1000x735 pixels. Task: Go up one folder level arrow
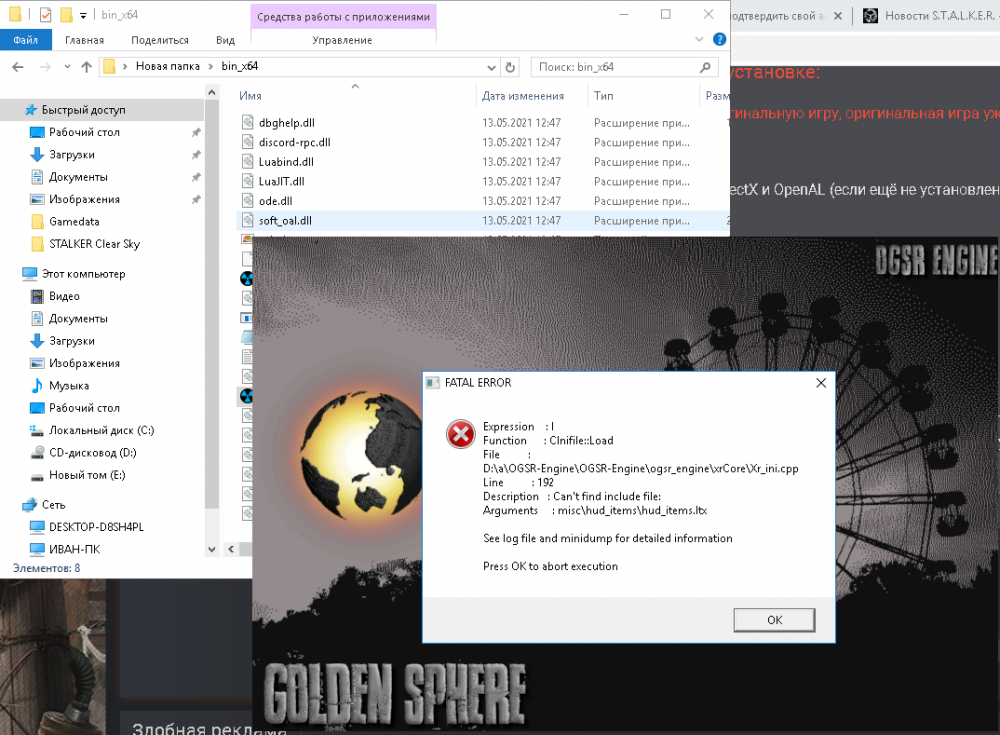click(x=87, y=67)
